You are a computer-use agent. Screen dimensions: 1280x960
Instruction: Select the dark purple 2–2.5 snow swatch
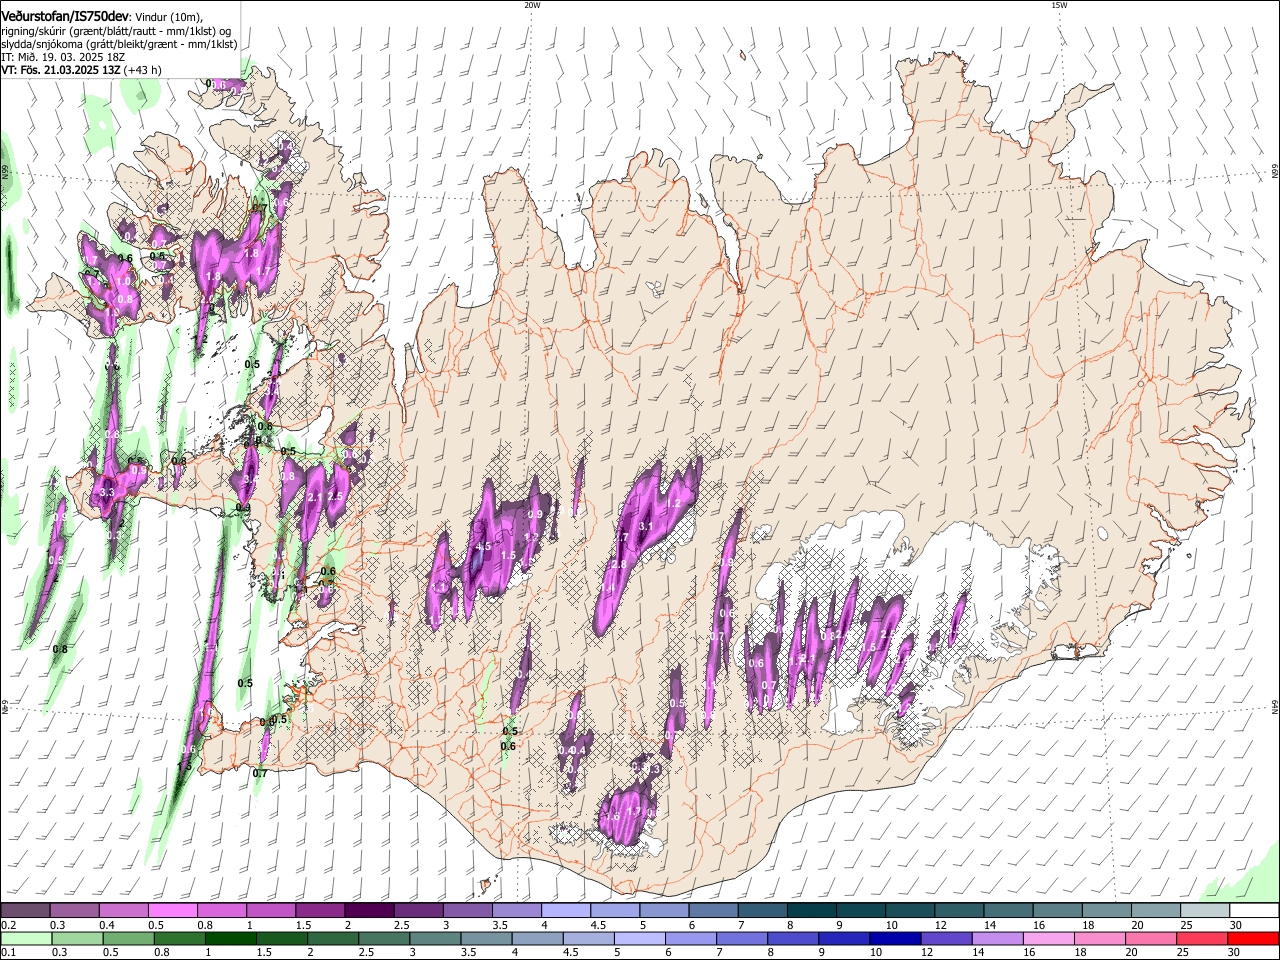(368, 910)
